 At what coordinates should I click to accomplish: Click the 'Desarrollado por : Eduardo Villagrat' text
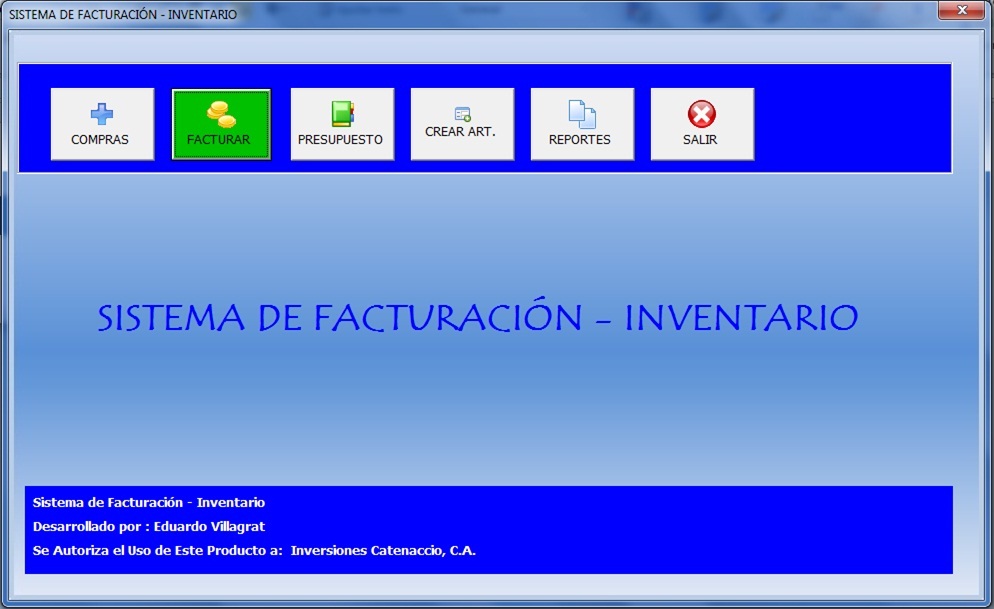click(149, 527)
